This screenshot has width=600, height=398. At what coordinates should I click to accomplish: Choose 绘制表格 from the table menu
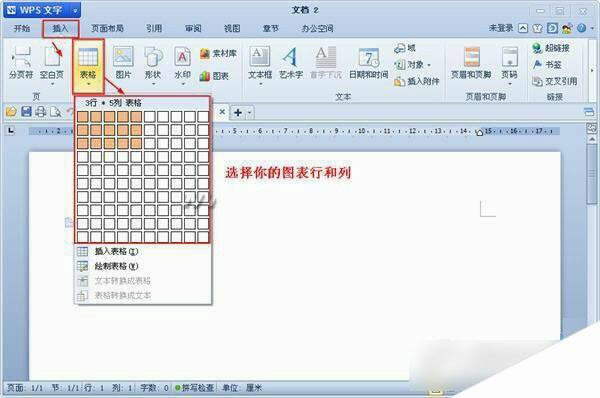[143, 266]
